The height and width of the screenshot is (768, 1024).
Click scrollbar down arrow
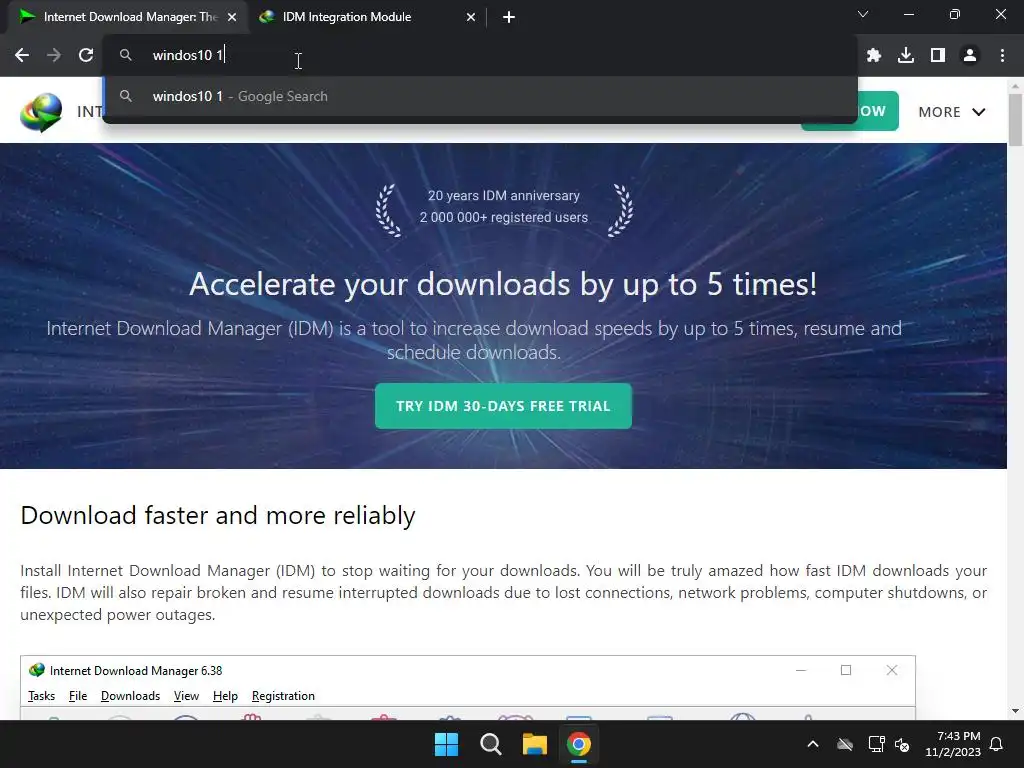coord(1016,711)
